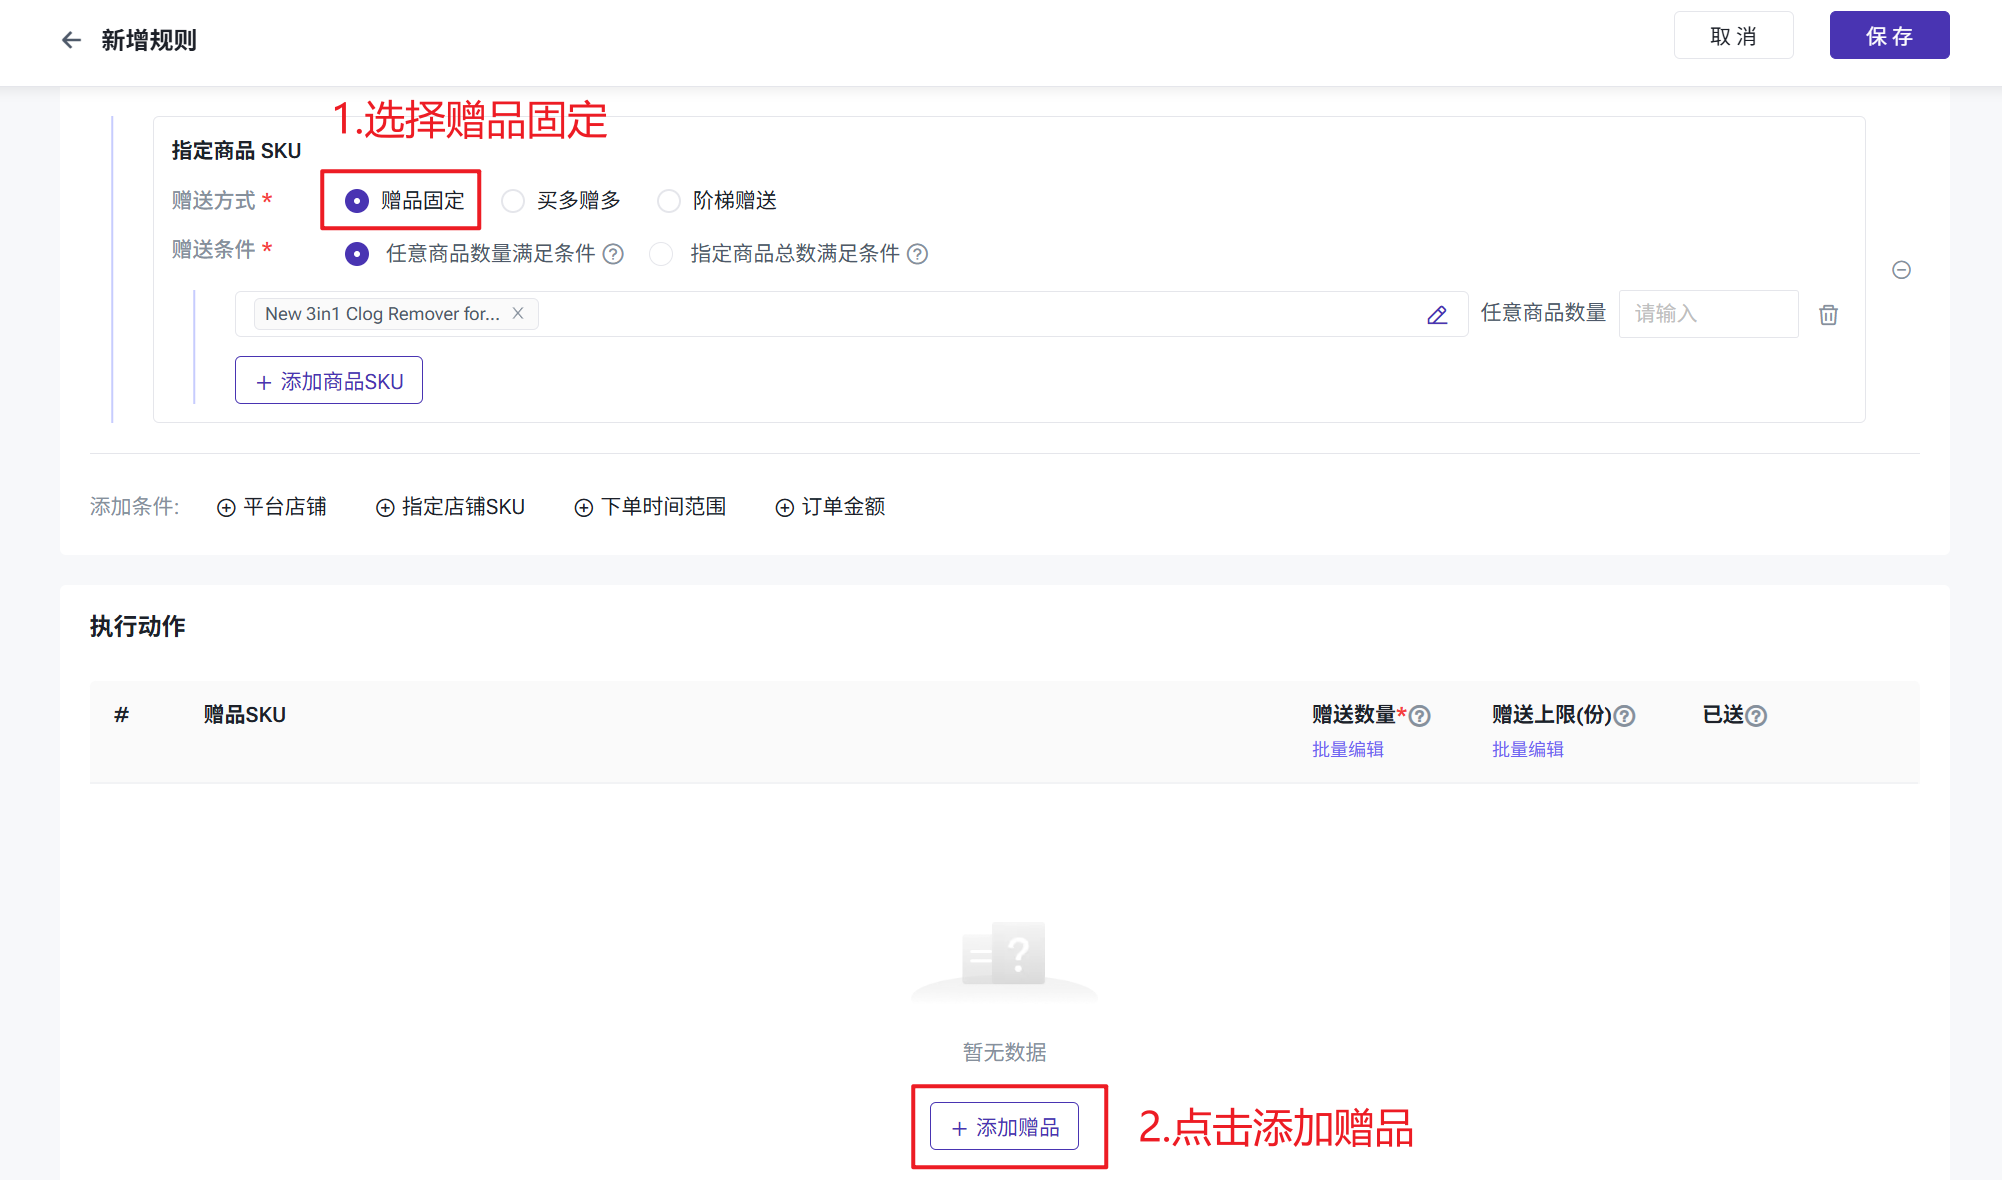Collapse condition block with circled minus icon
Viewport: 2002px width, 1180px height.
coord(1901,270)
